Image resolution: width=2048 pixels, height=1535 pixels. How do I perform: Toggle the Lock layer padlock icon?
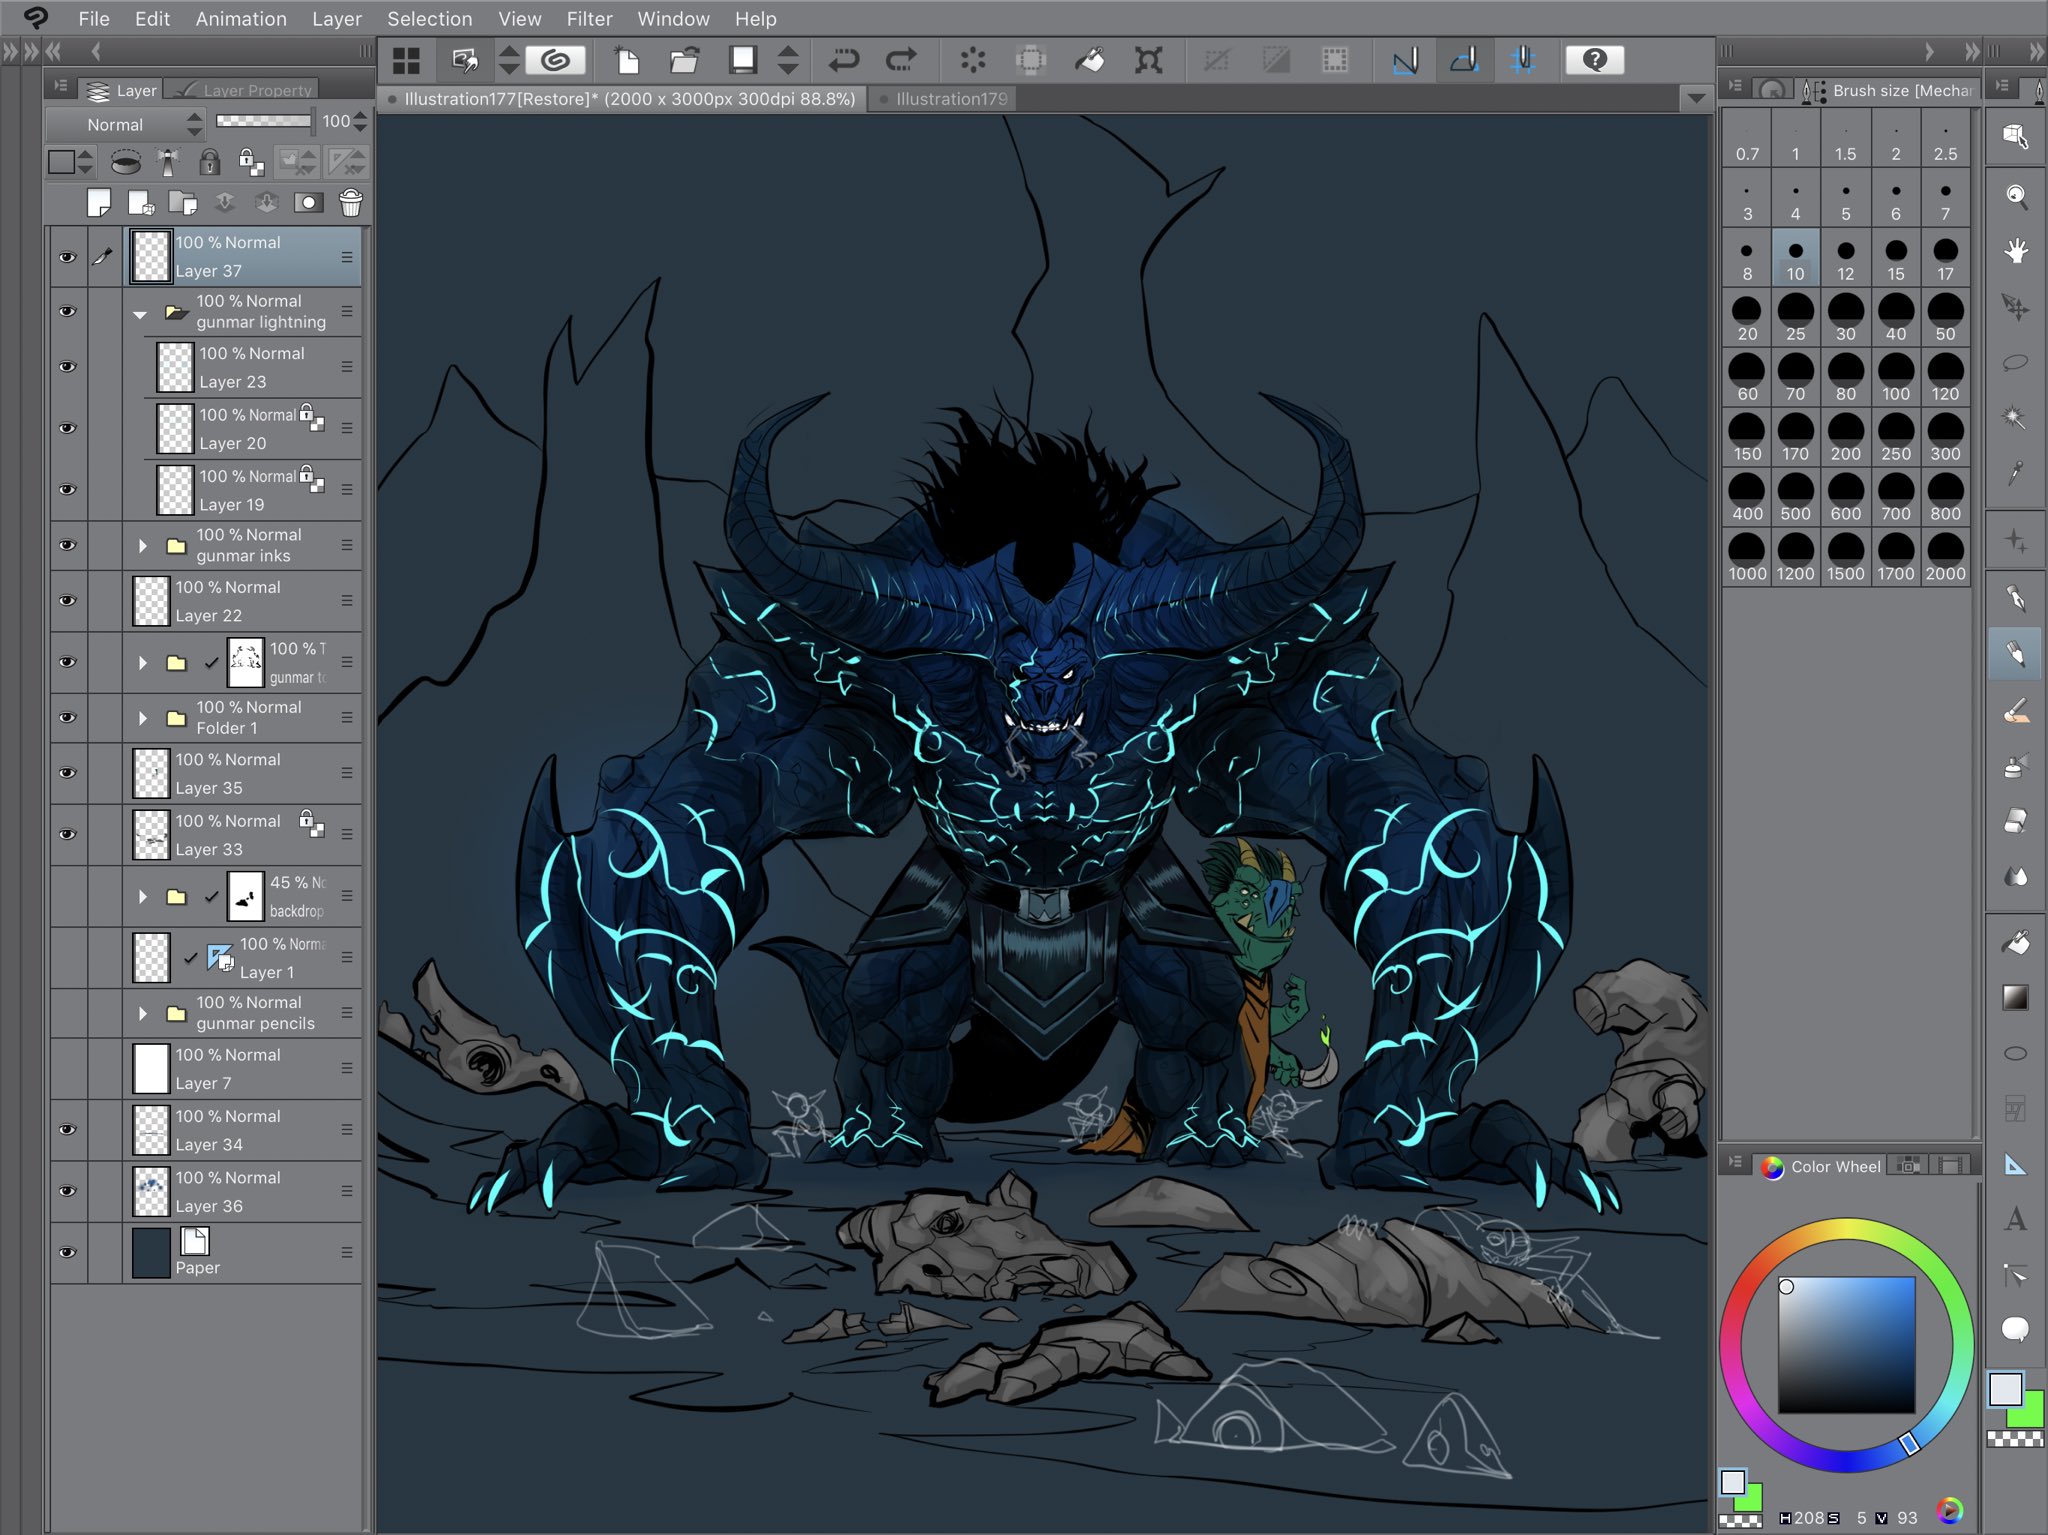[x=209, y=161]
